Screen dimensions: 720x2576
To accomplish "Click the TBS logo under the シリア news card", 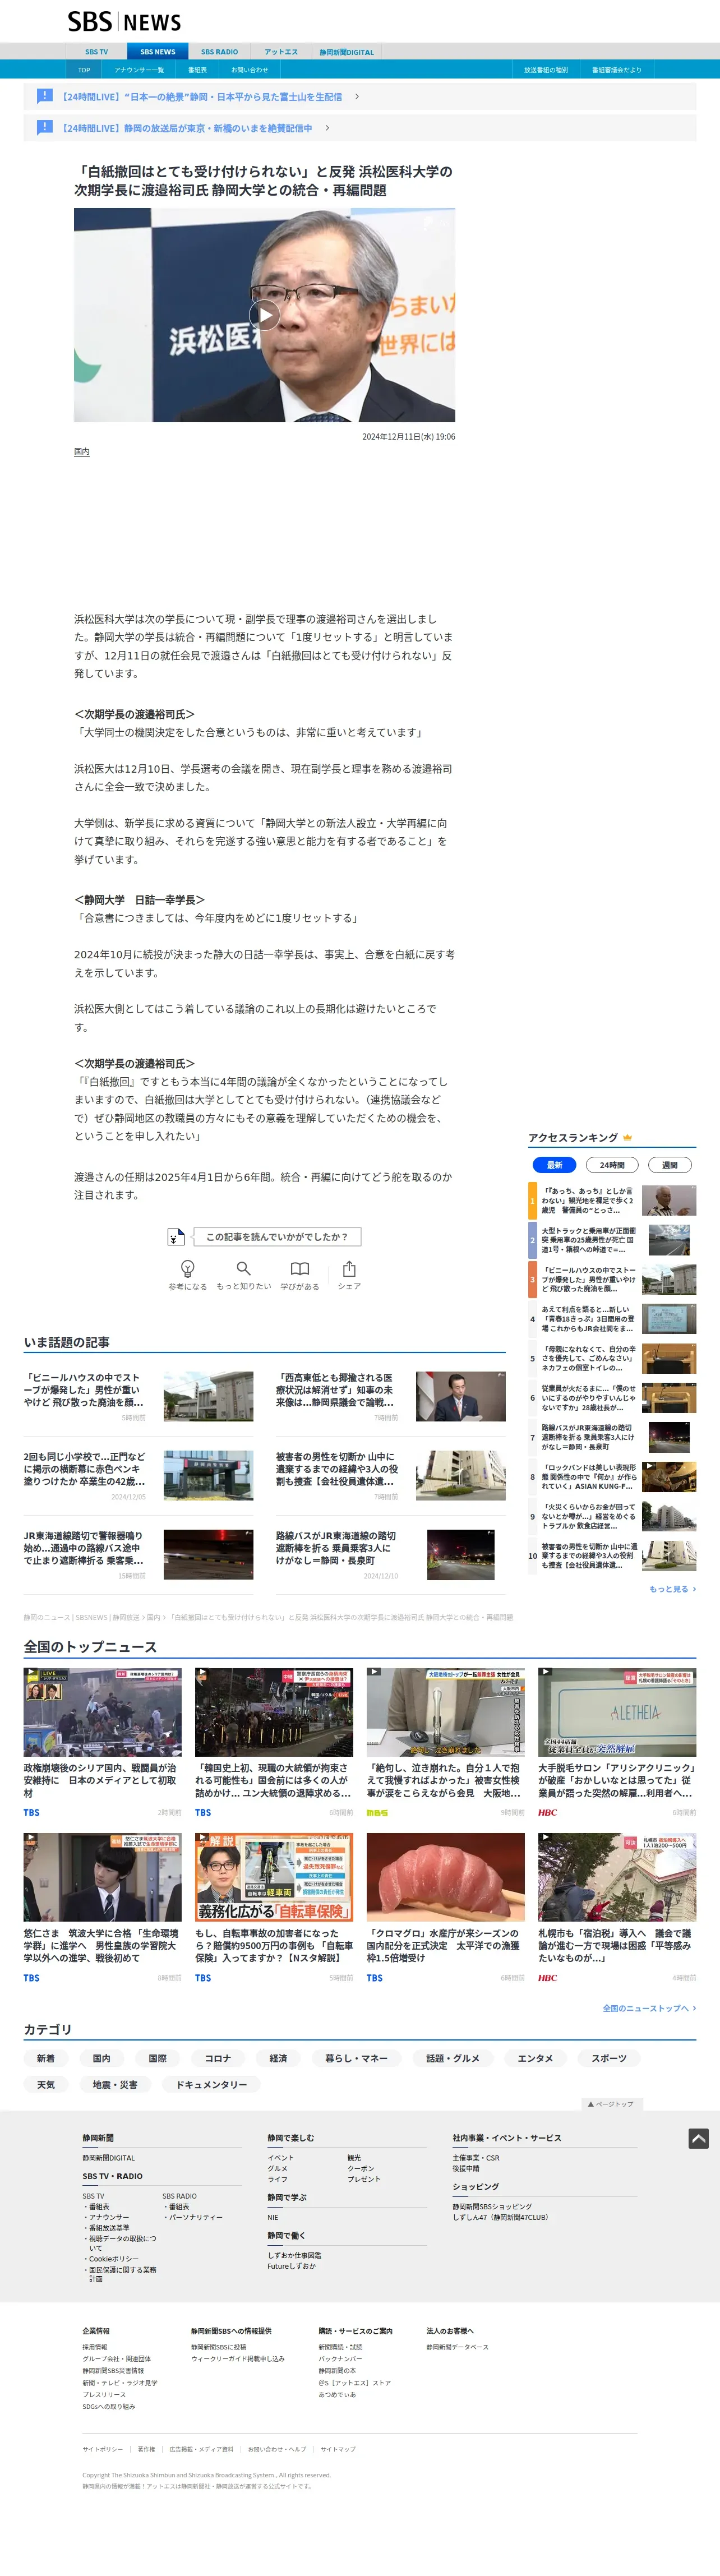I will (32, 1812).
